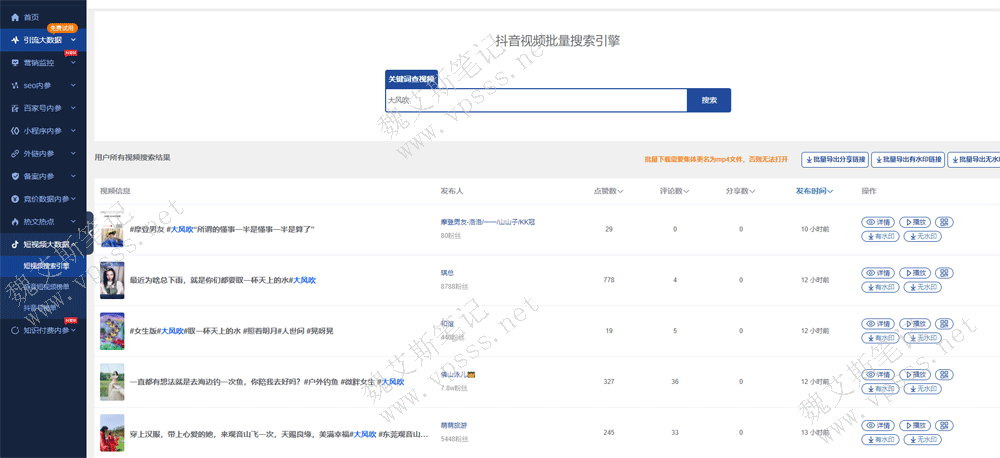This screenshot has height=458, width=1000.
Task: Open thumbnail of the 户外钓鱼 video
Action: 112,382
